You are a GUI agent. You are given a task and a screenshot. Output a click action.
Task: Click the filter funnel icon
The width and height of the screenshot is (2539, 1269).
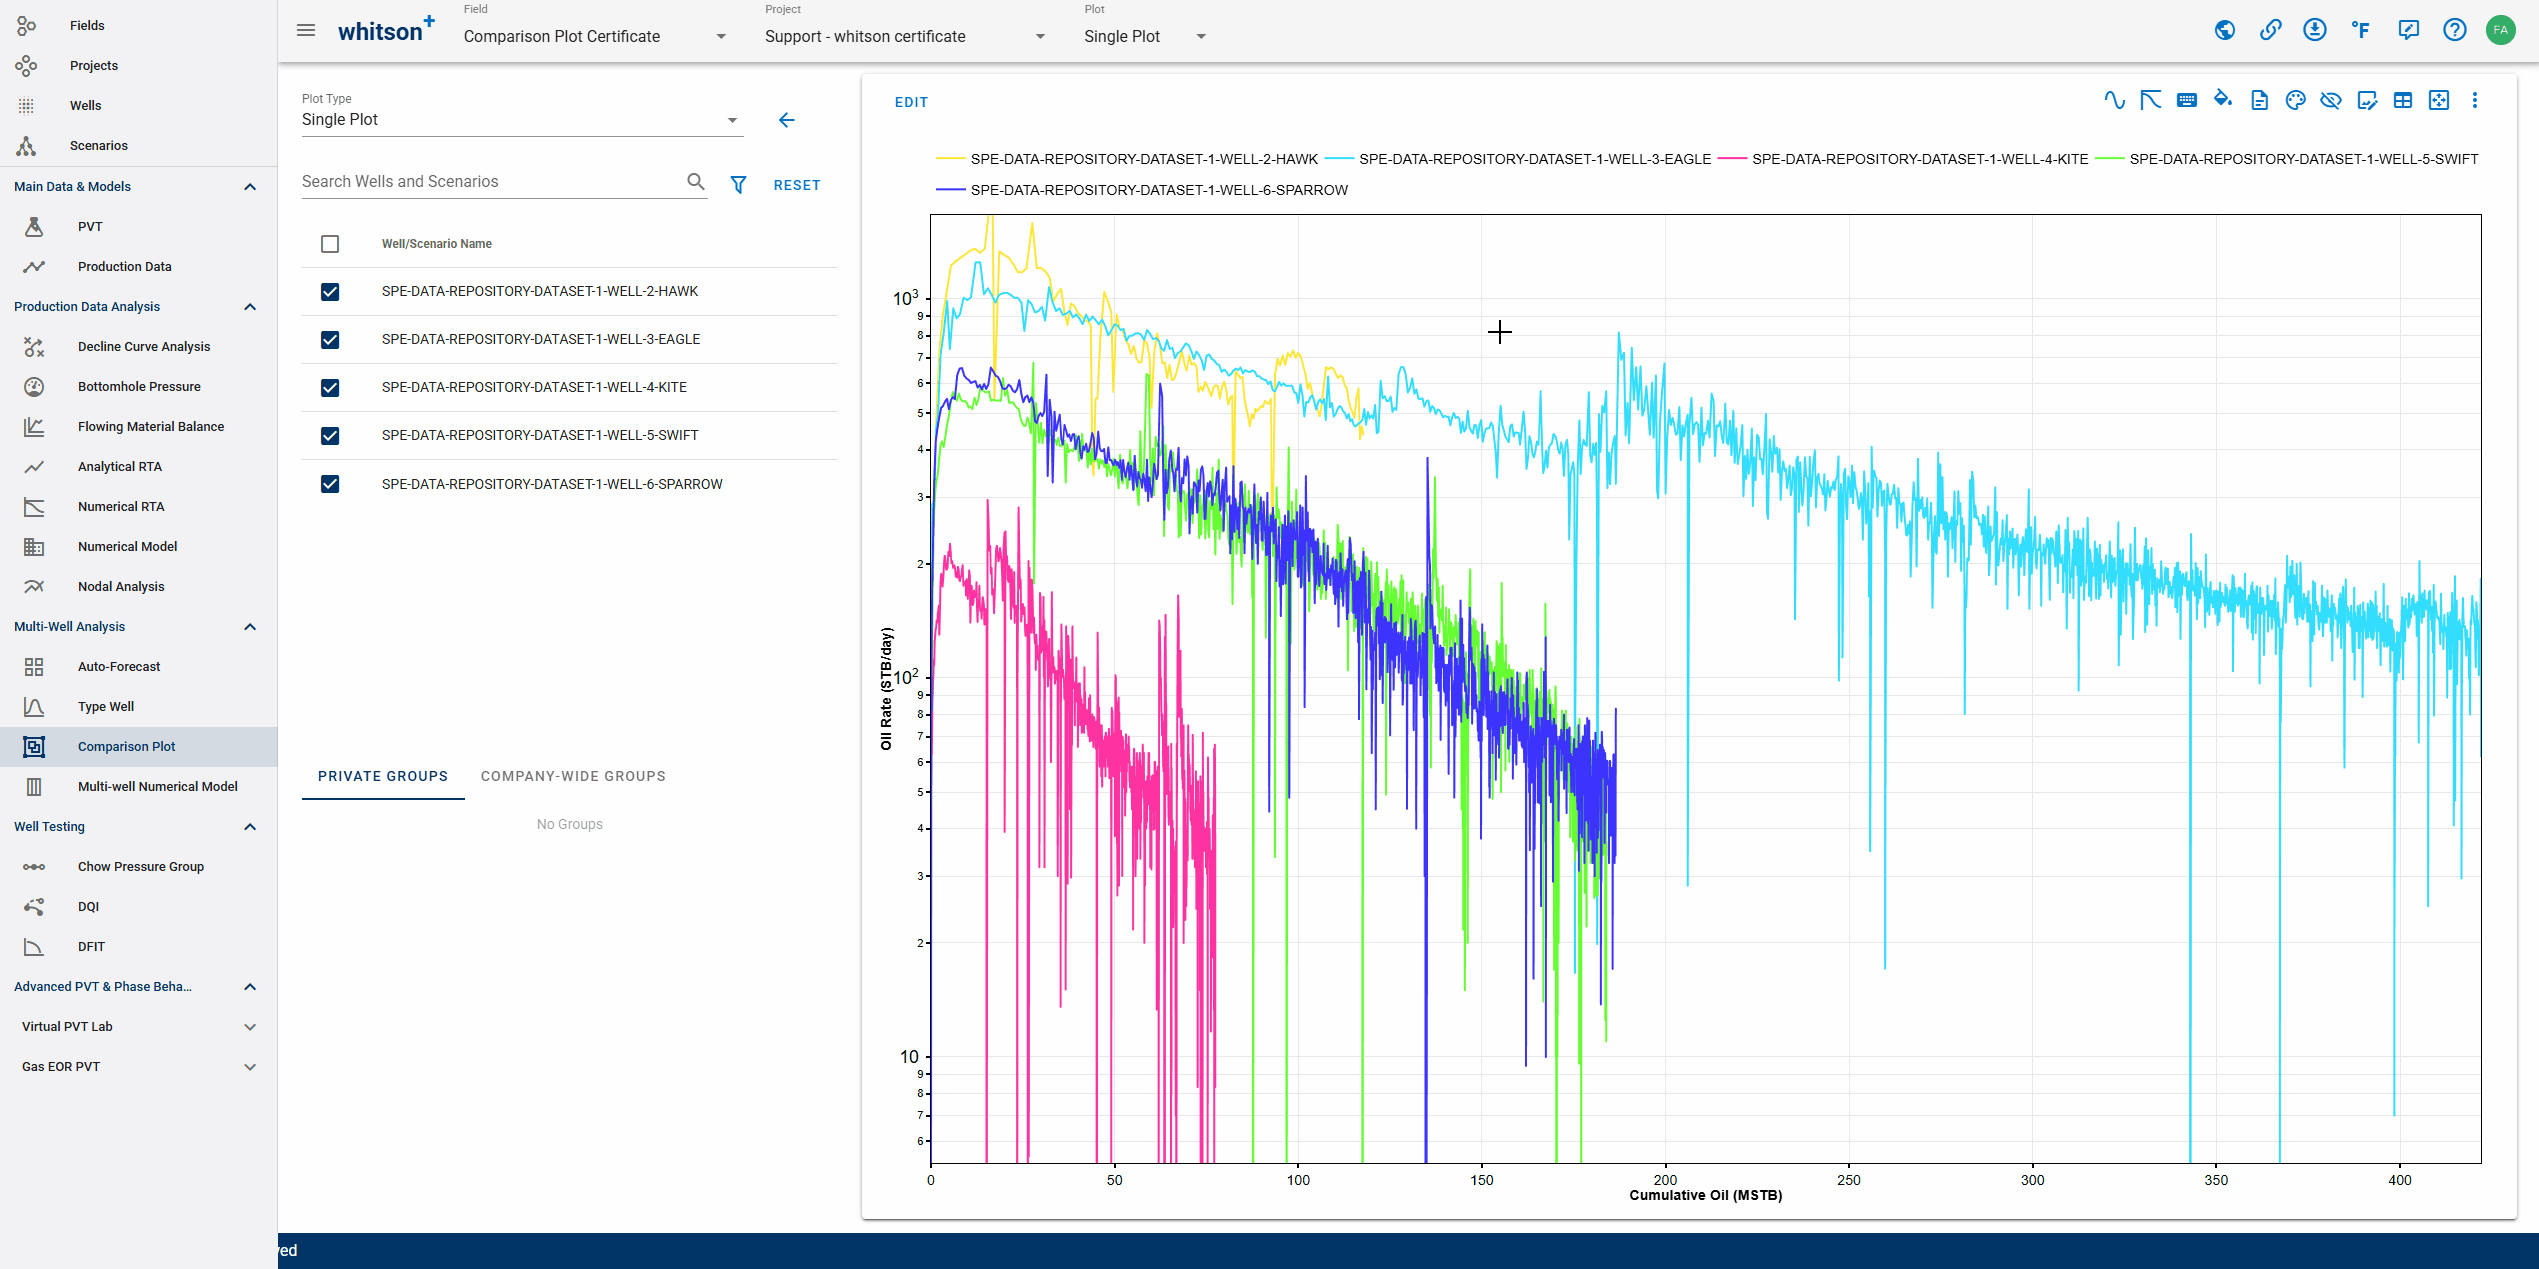point(738,185)
